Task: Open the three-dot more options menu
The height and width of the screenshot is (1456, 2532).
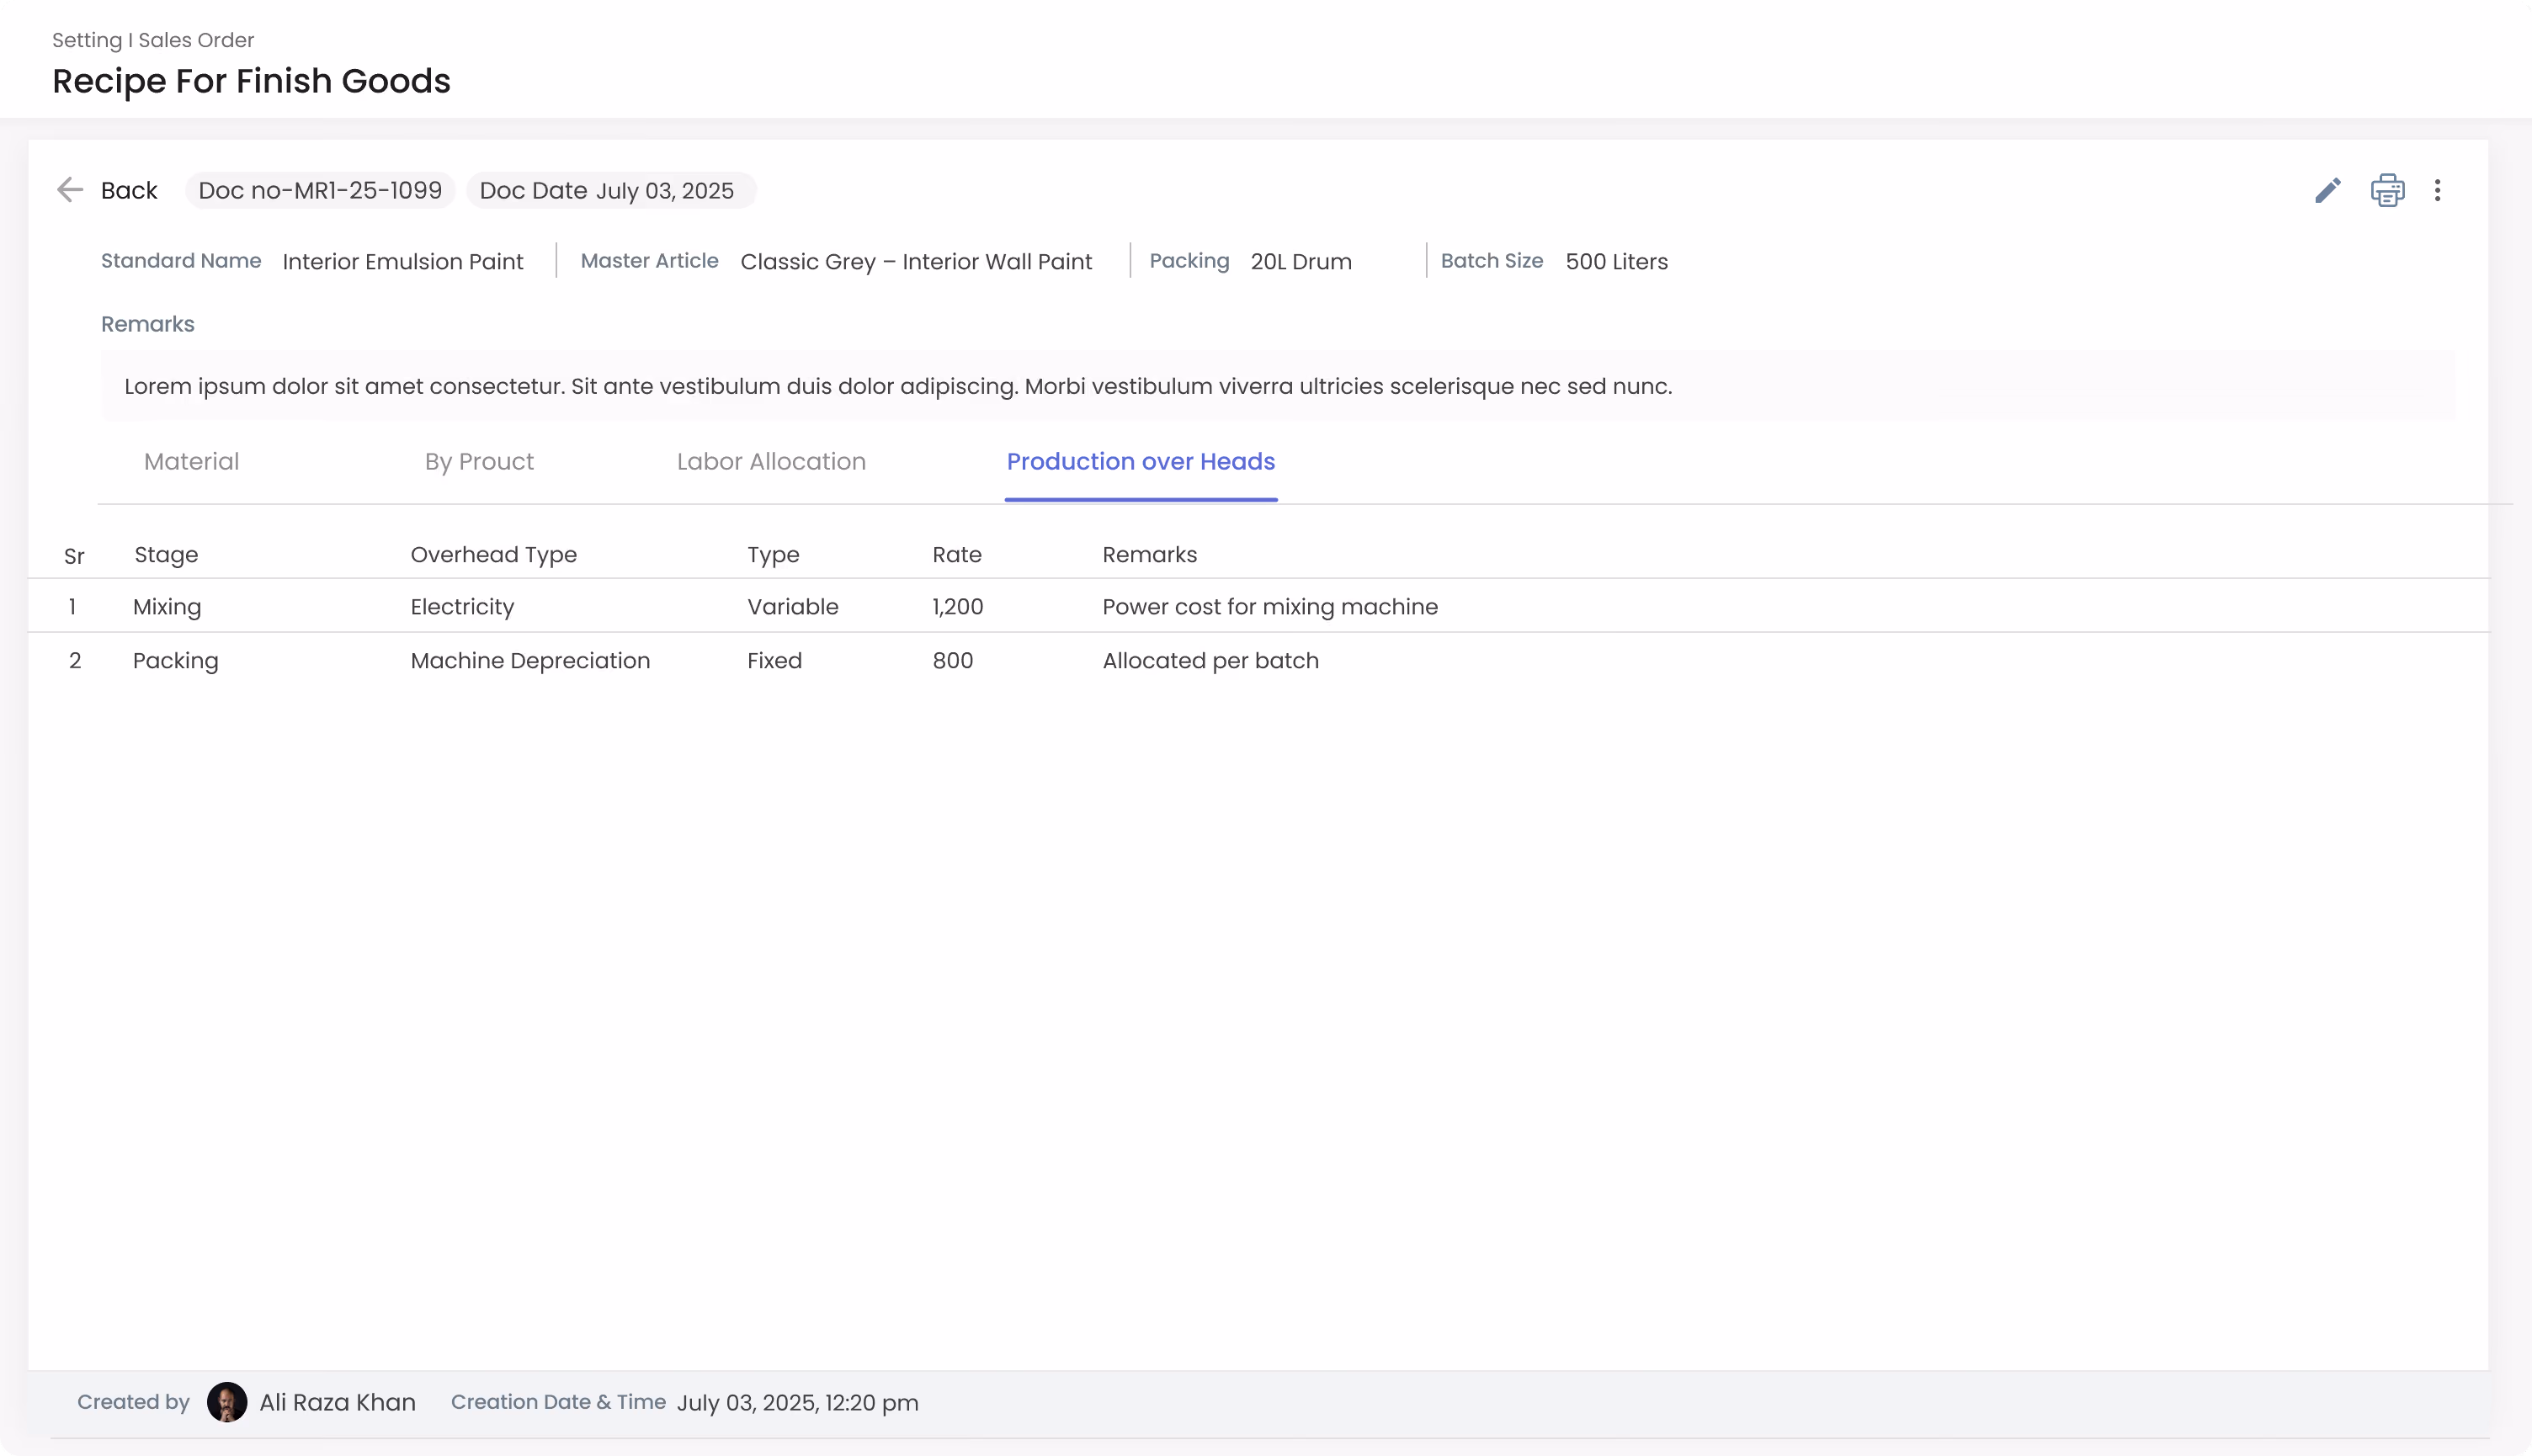Action: pos(2437,190)
